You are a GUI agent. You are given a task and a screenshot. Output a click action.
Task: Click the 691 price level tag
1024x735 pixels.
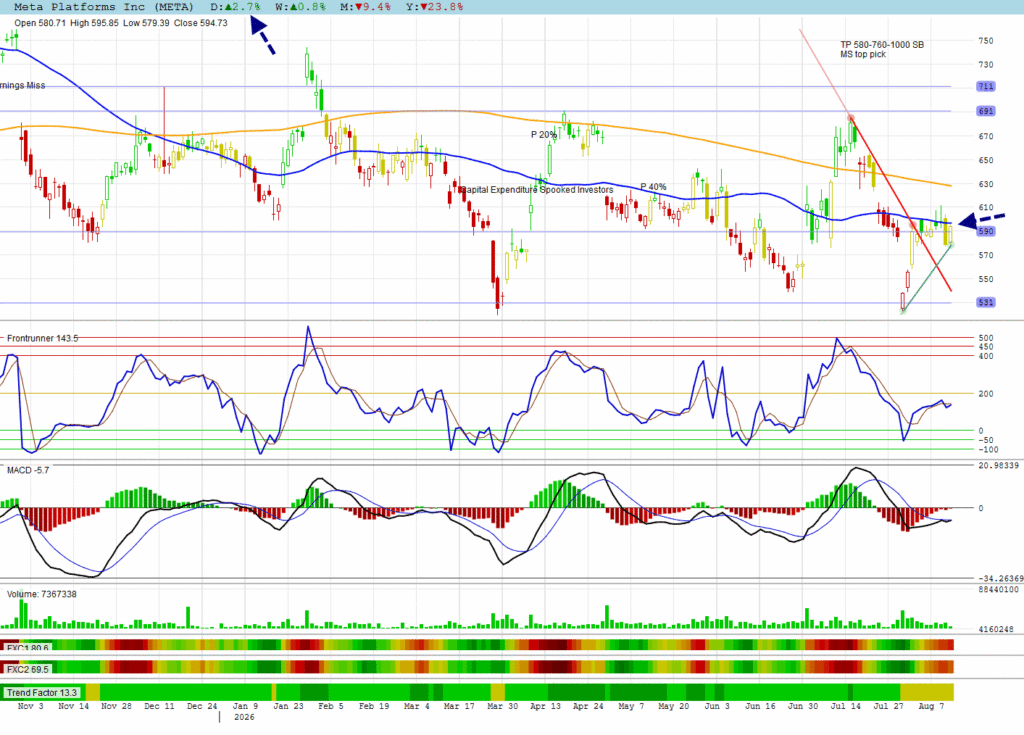point(985,111)
